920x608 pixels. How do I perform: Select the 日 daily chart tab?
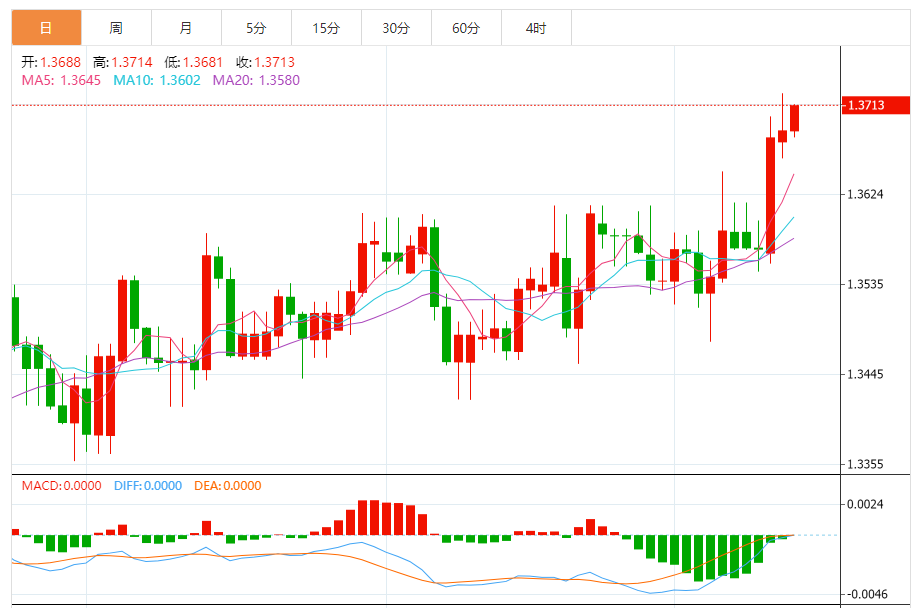(x=46, y=28)
